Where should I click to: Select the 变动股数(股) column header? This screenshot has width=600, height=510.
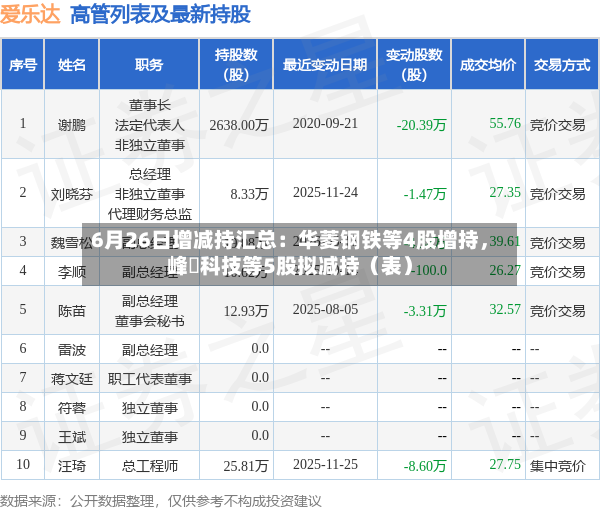pos(414,65)
